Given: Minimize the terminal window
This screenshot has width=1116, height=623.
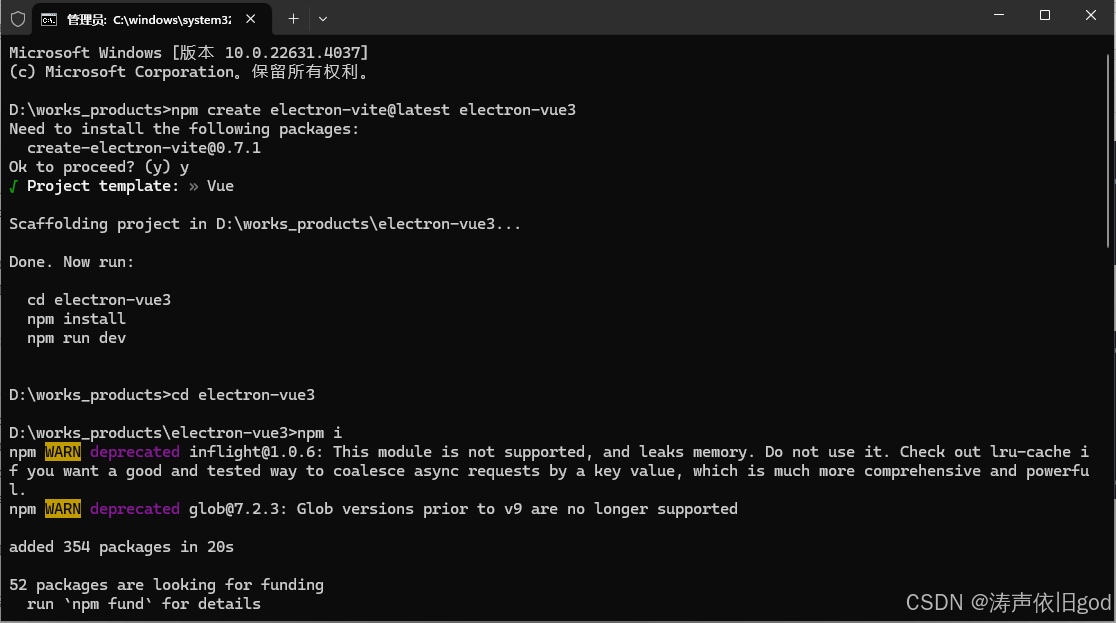Looking at the screenshot, I should [999, 15].
